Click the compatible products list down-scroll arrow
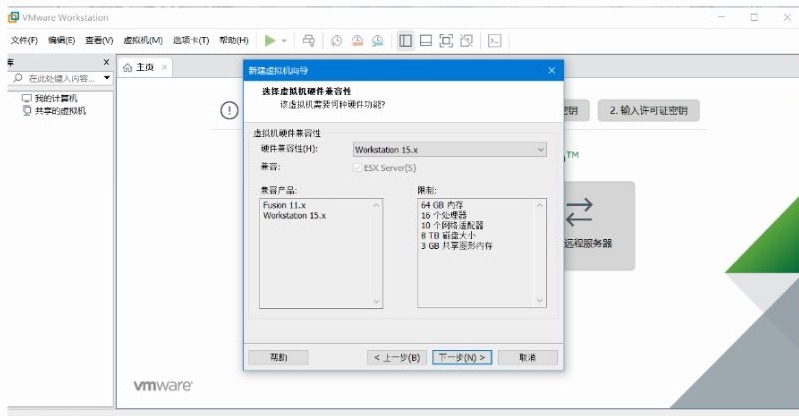The image size is (799, 416). click(377, 301)
